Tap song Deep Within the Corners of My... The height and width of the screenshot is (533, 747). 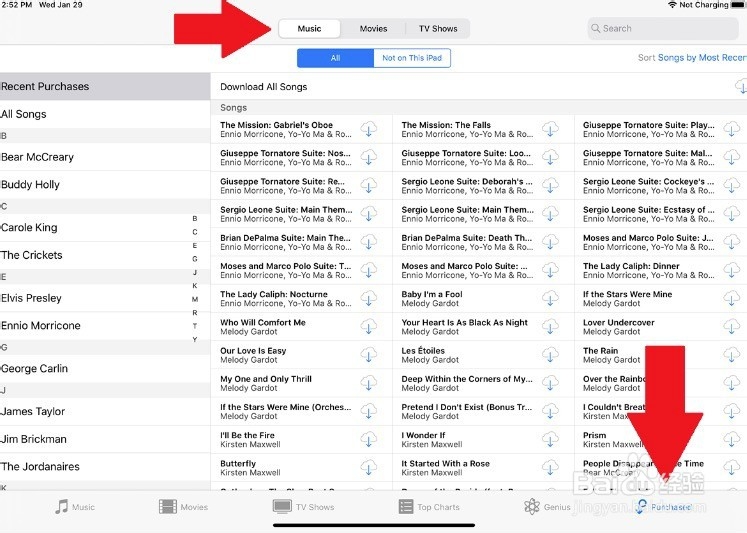pyautogui.click(x=467, y=383)
